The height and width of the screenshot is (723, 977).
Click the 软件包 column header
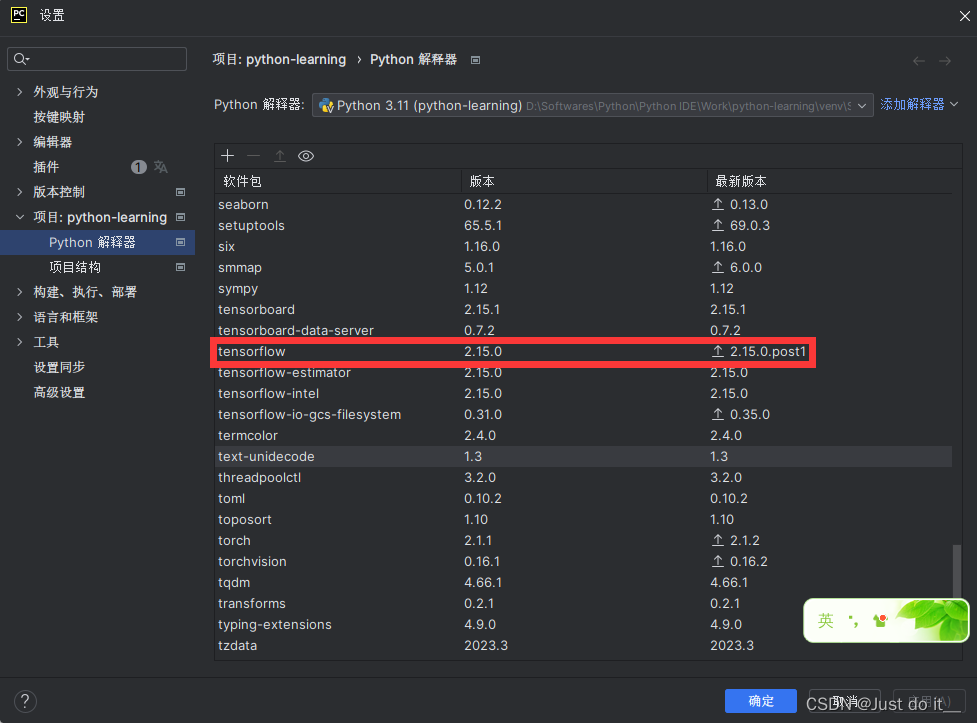[338, 181]
